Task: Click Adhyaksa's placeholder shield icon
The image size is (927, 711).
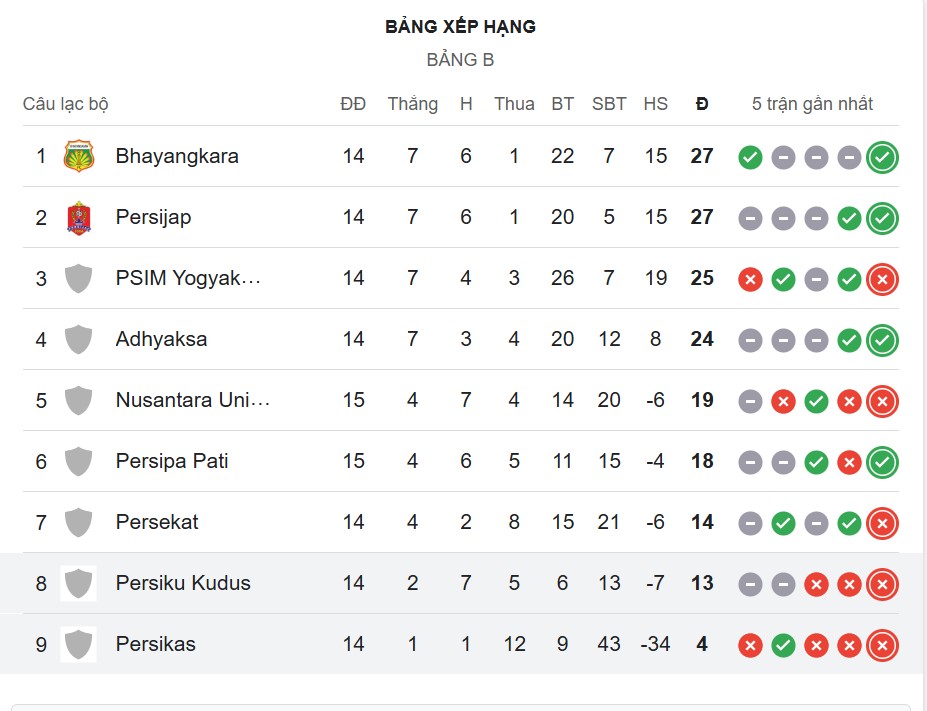Action: pyautogui.click(x=78, y=339)
